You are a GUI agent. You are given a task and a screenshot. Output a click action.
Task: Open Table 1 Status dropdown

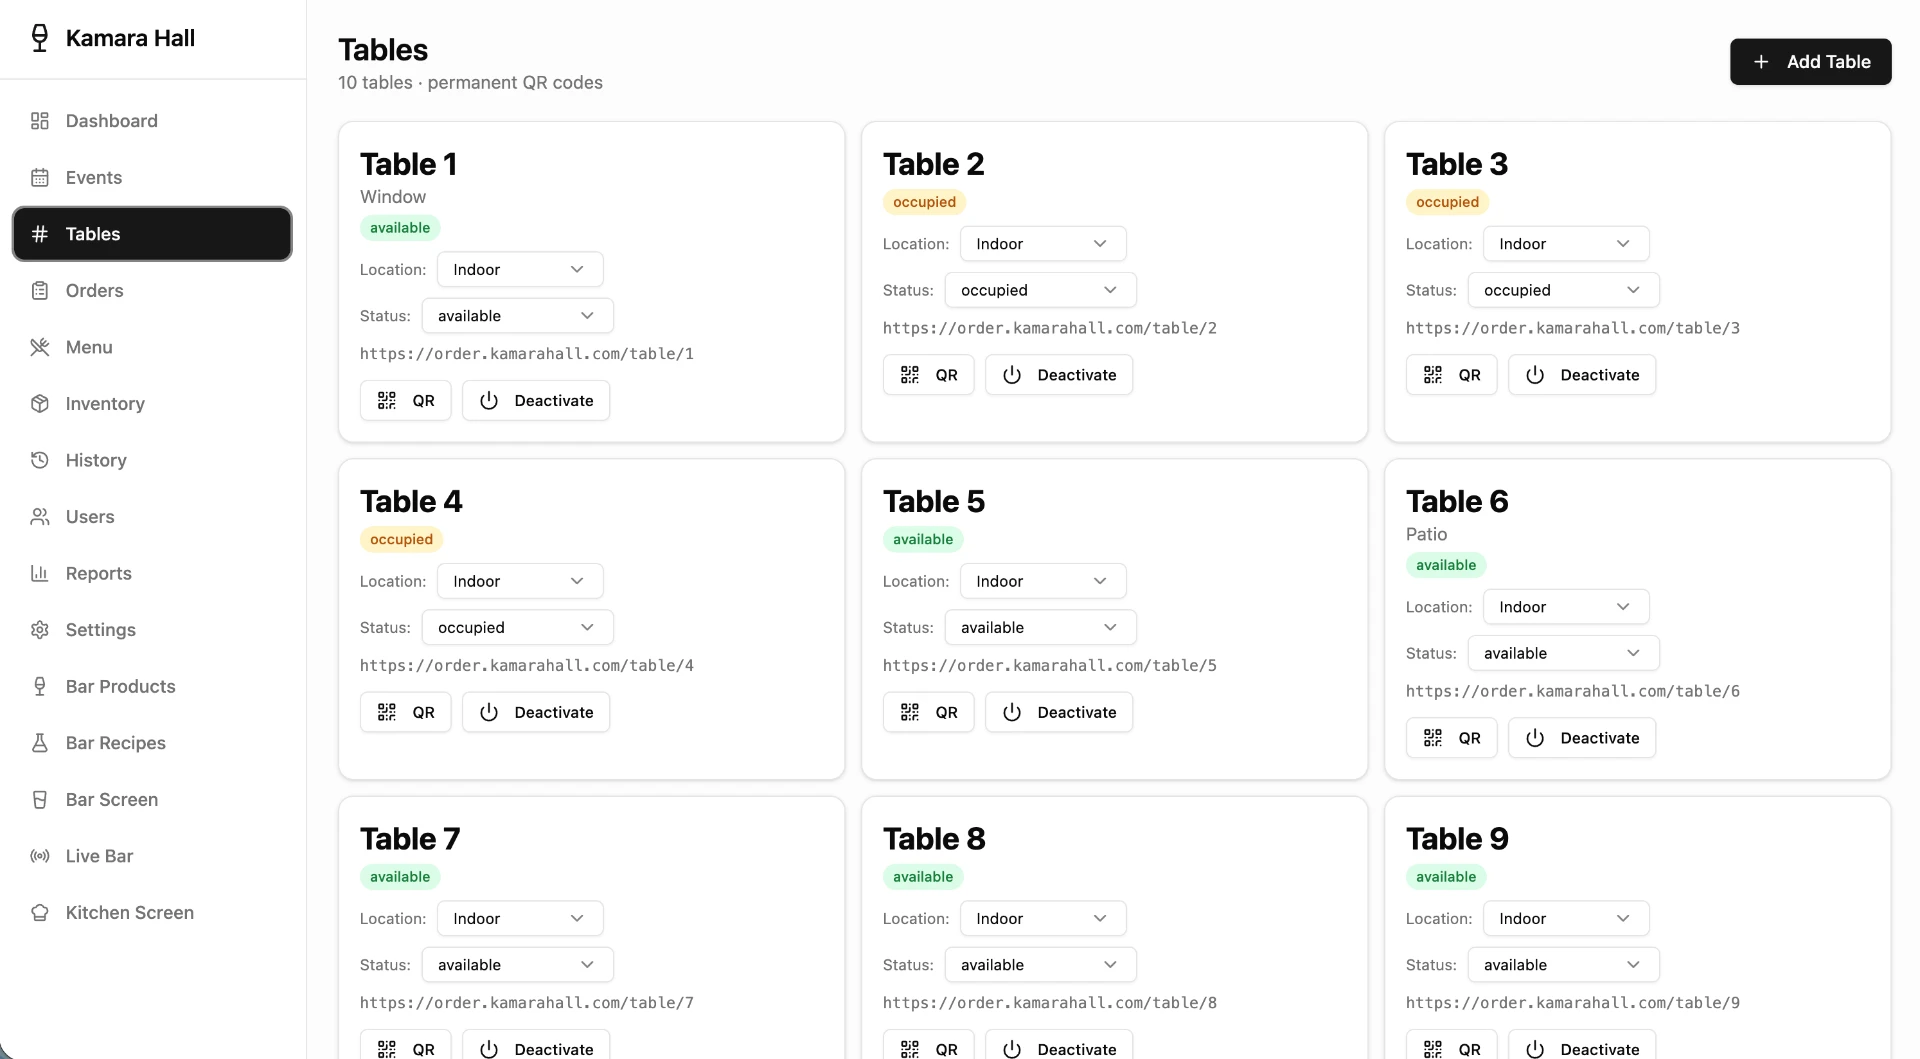(x=517, y=316)
